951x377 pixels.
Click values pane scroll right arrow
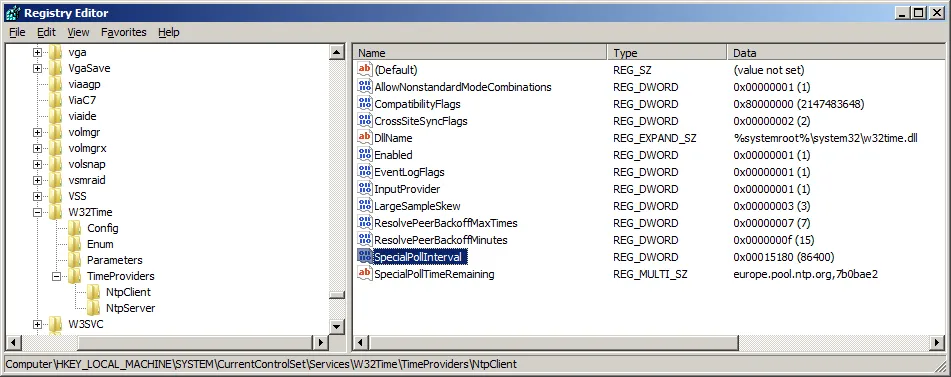click(x=938, y=342)
